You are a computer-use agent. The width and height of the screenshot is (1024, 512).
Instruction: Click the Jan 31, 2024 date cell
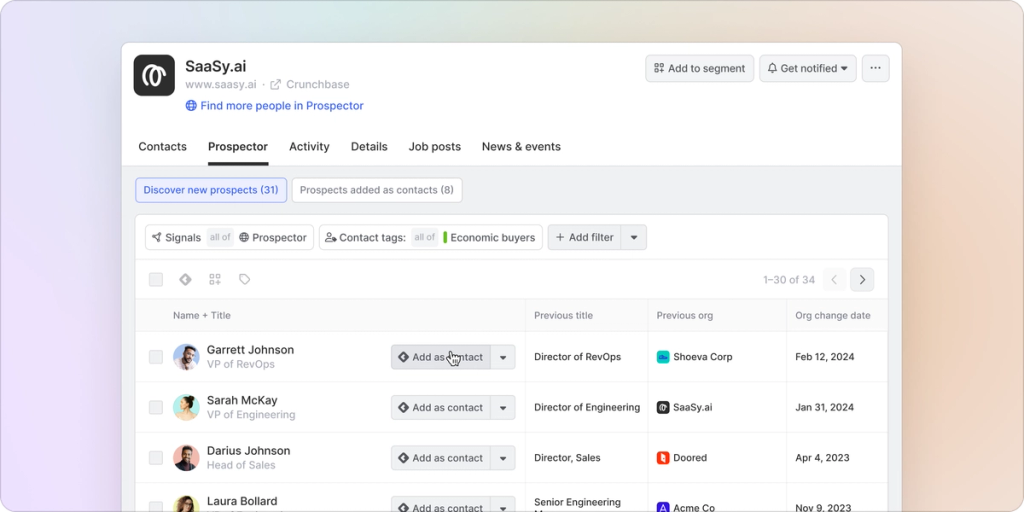point(825,408)
